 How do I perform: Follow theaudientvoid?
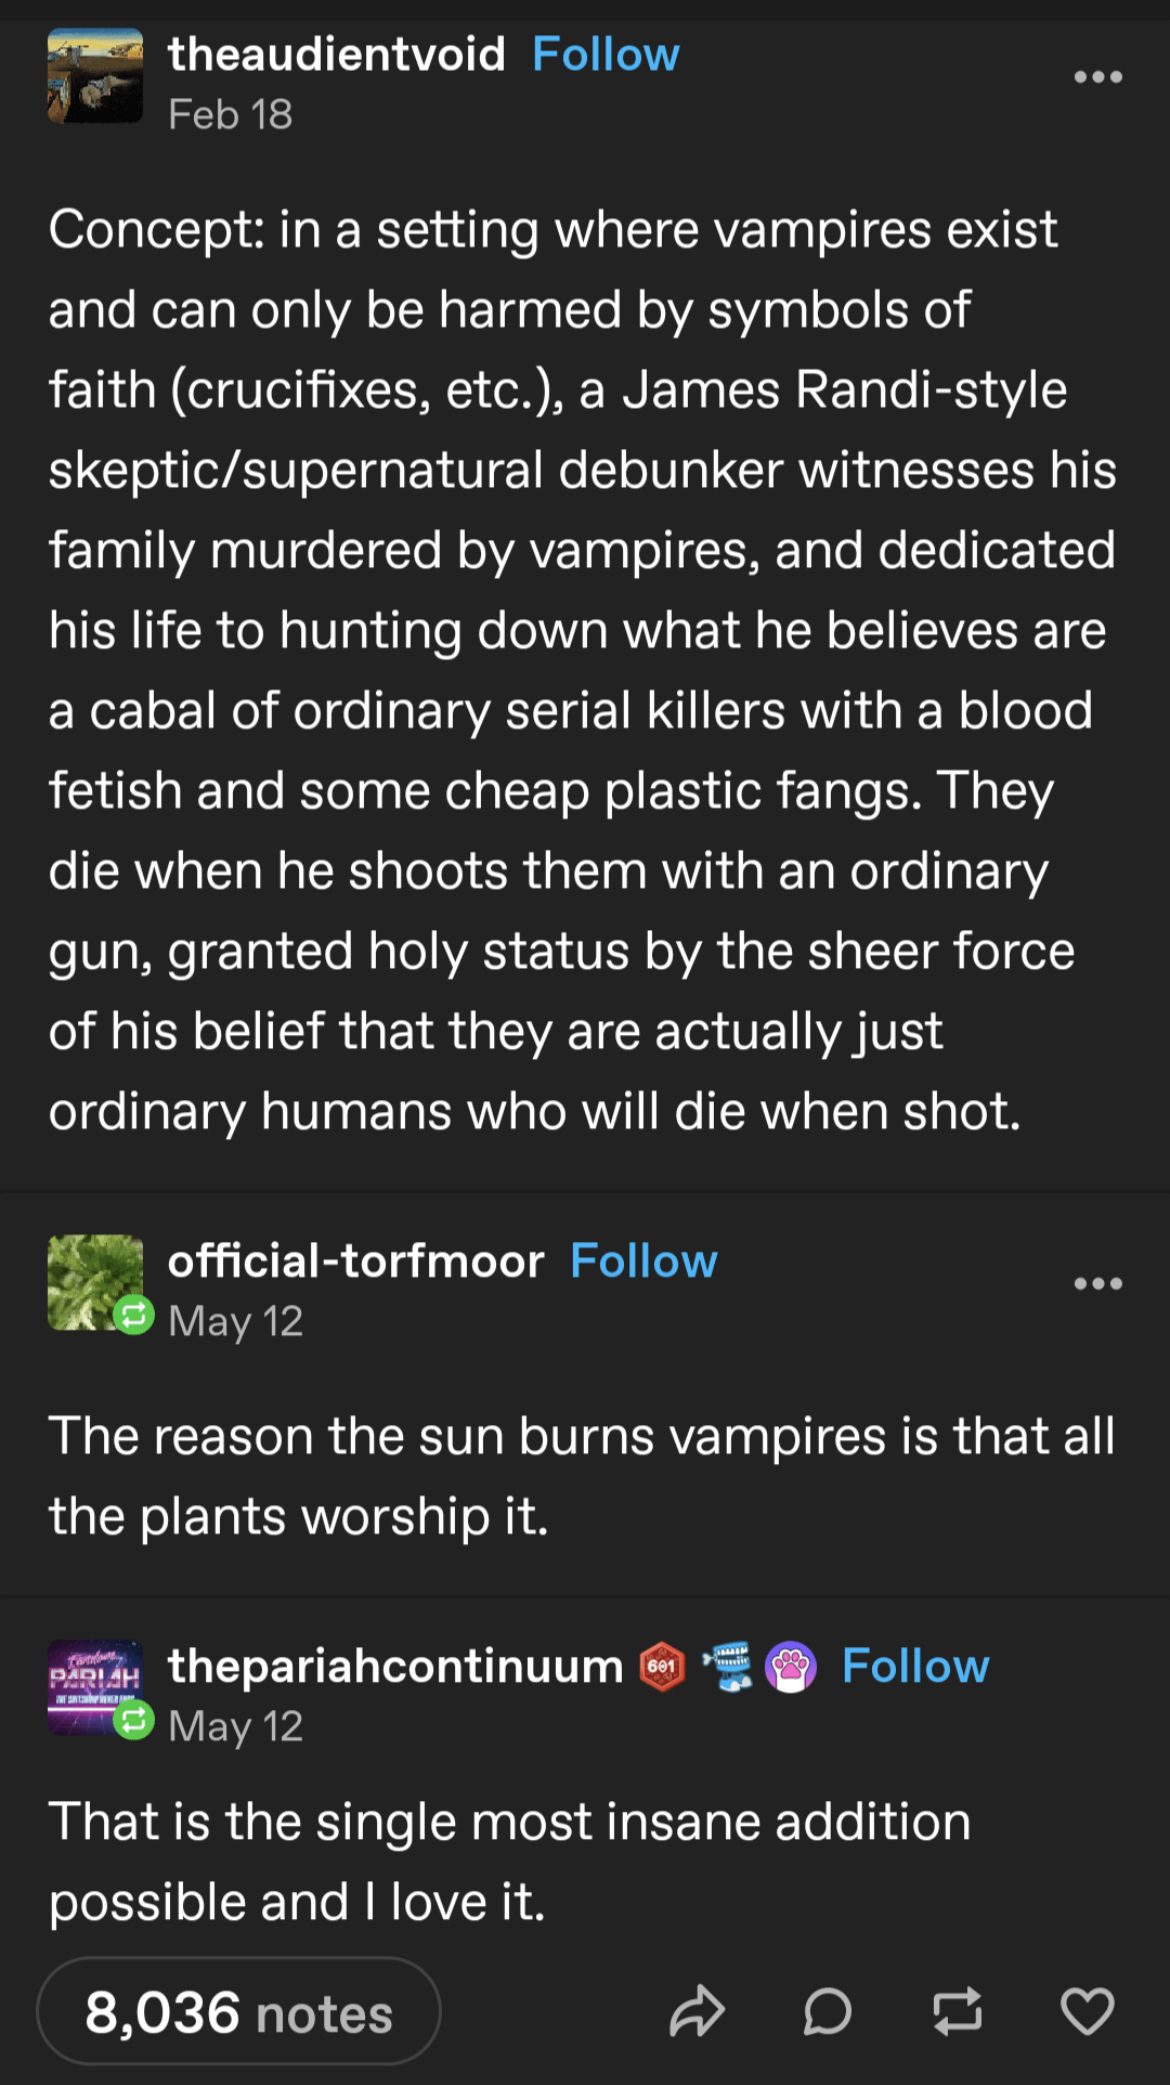coord(605,54)
